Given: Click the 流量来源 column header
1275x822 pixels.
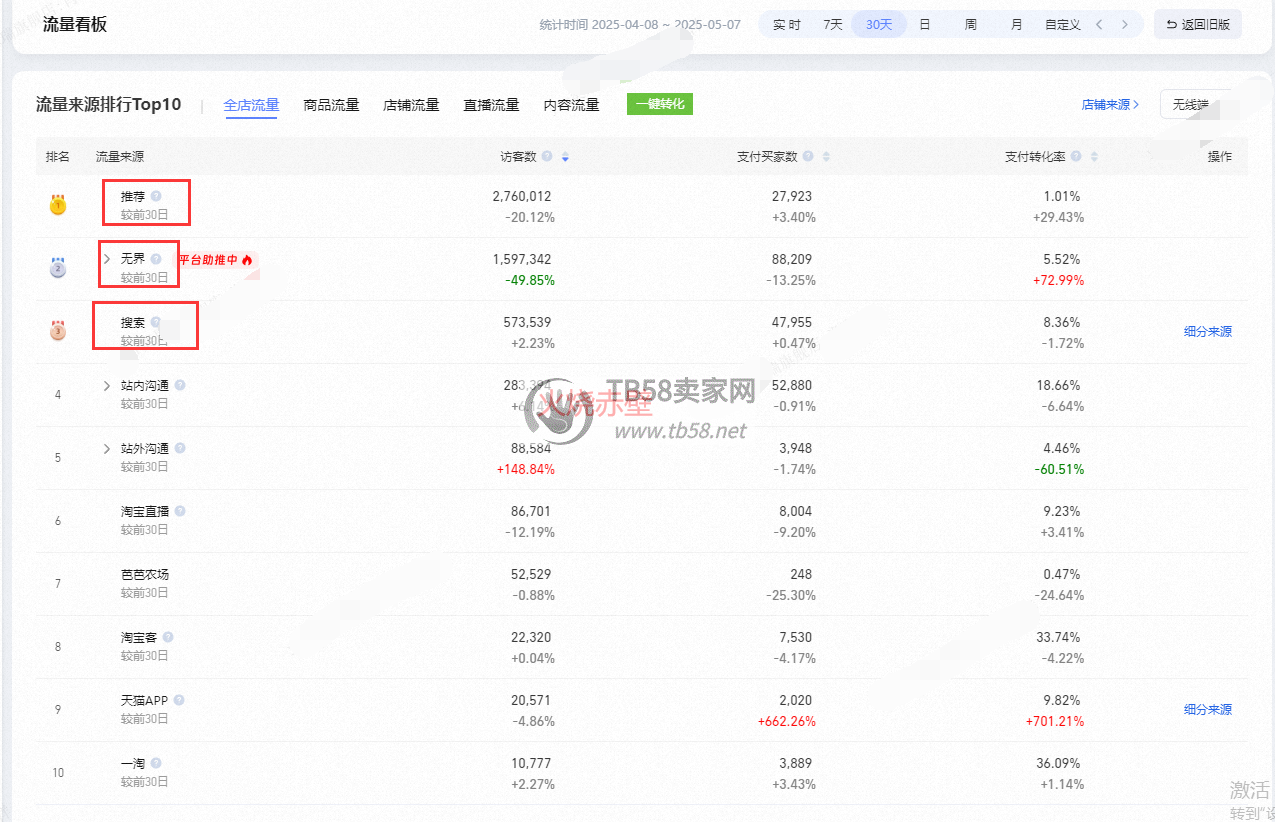Looking at the screenshot, I should pyautogui.click(x=119, y=157).
